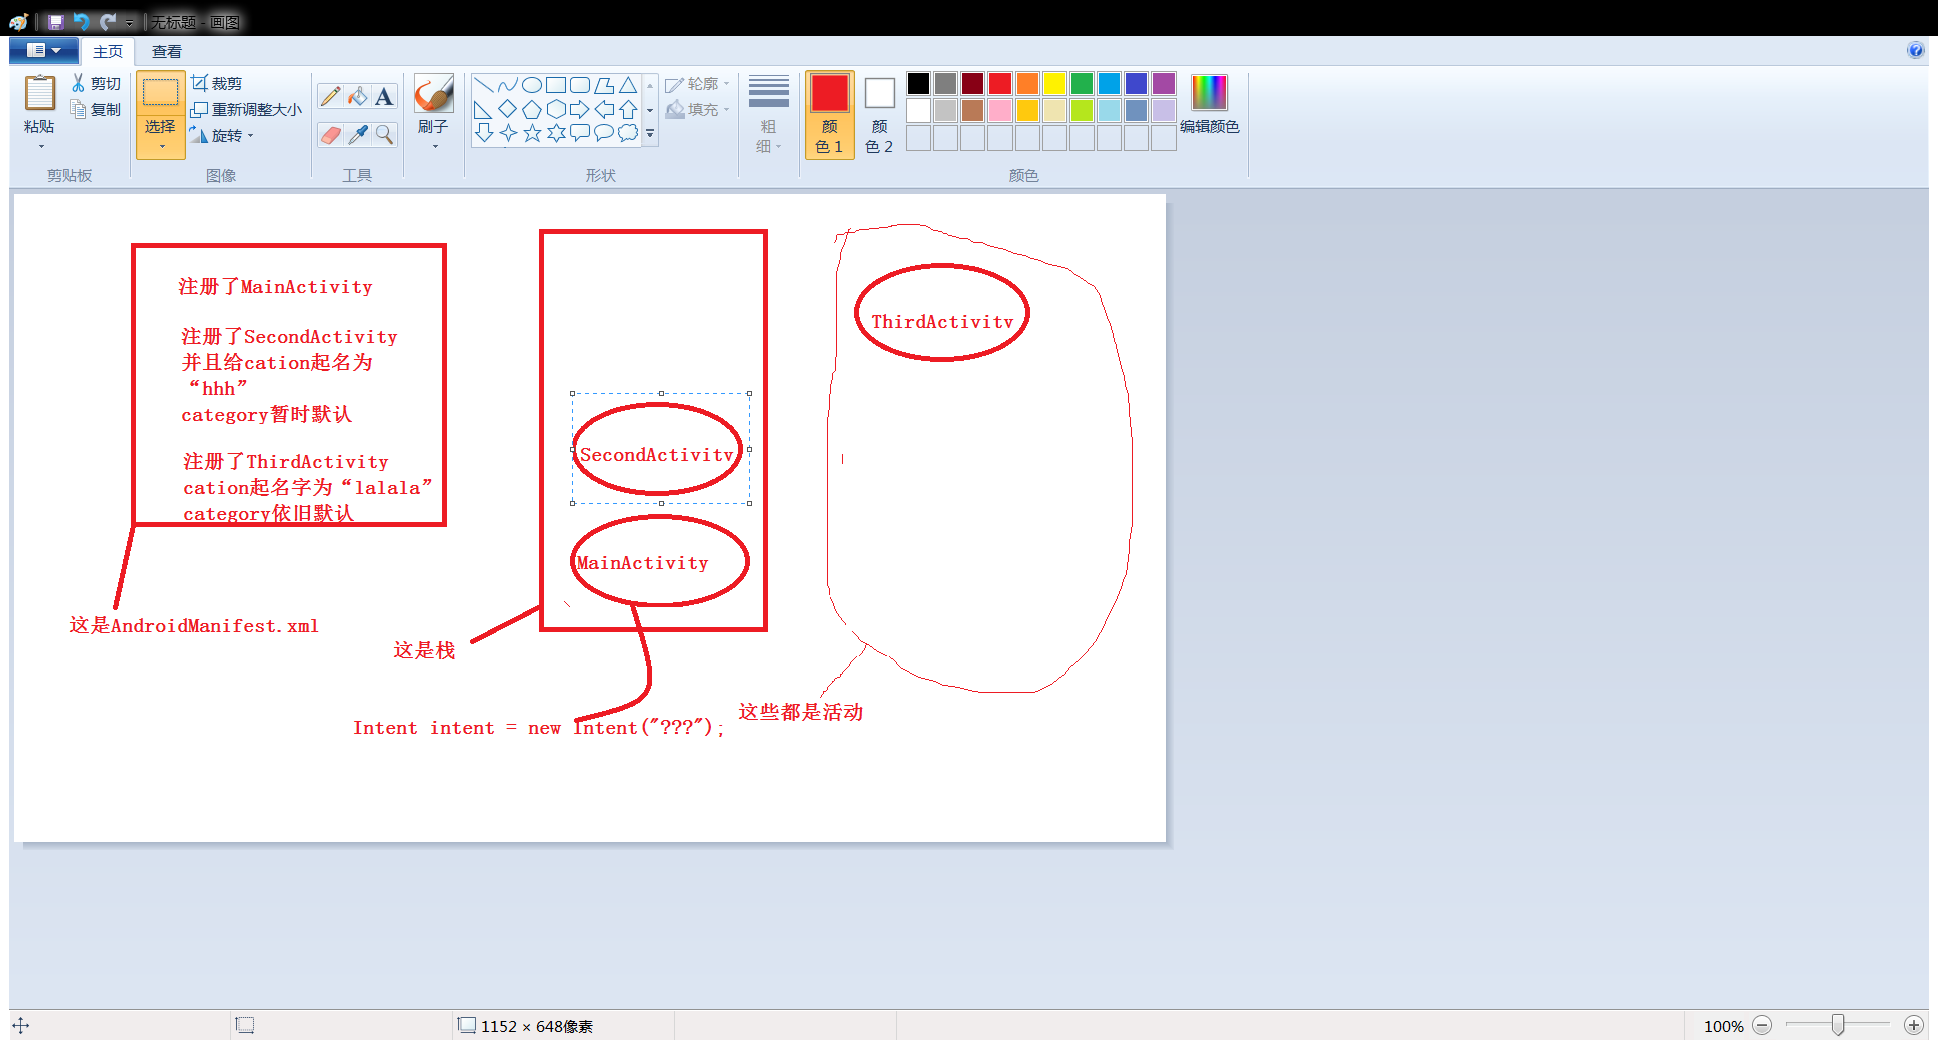The height and width of the screenshot is (1050, 1938).
Task: Choose the Curve shape
Action: coord(507,85)
